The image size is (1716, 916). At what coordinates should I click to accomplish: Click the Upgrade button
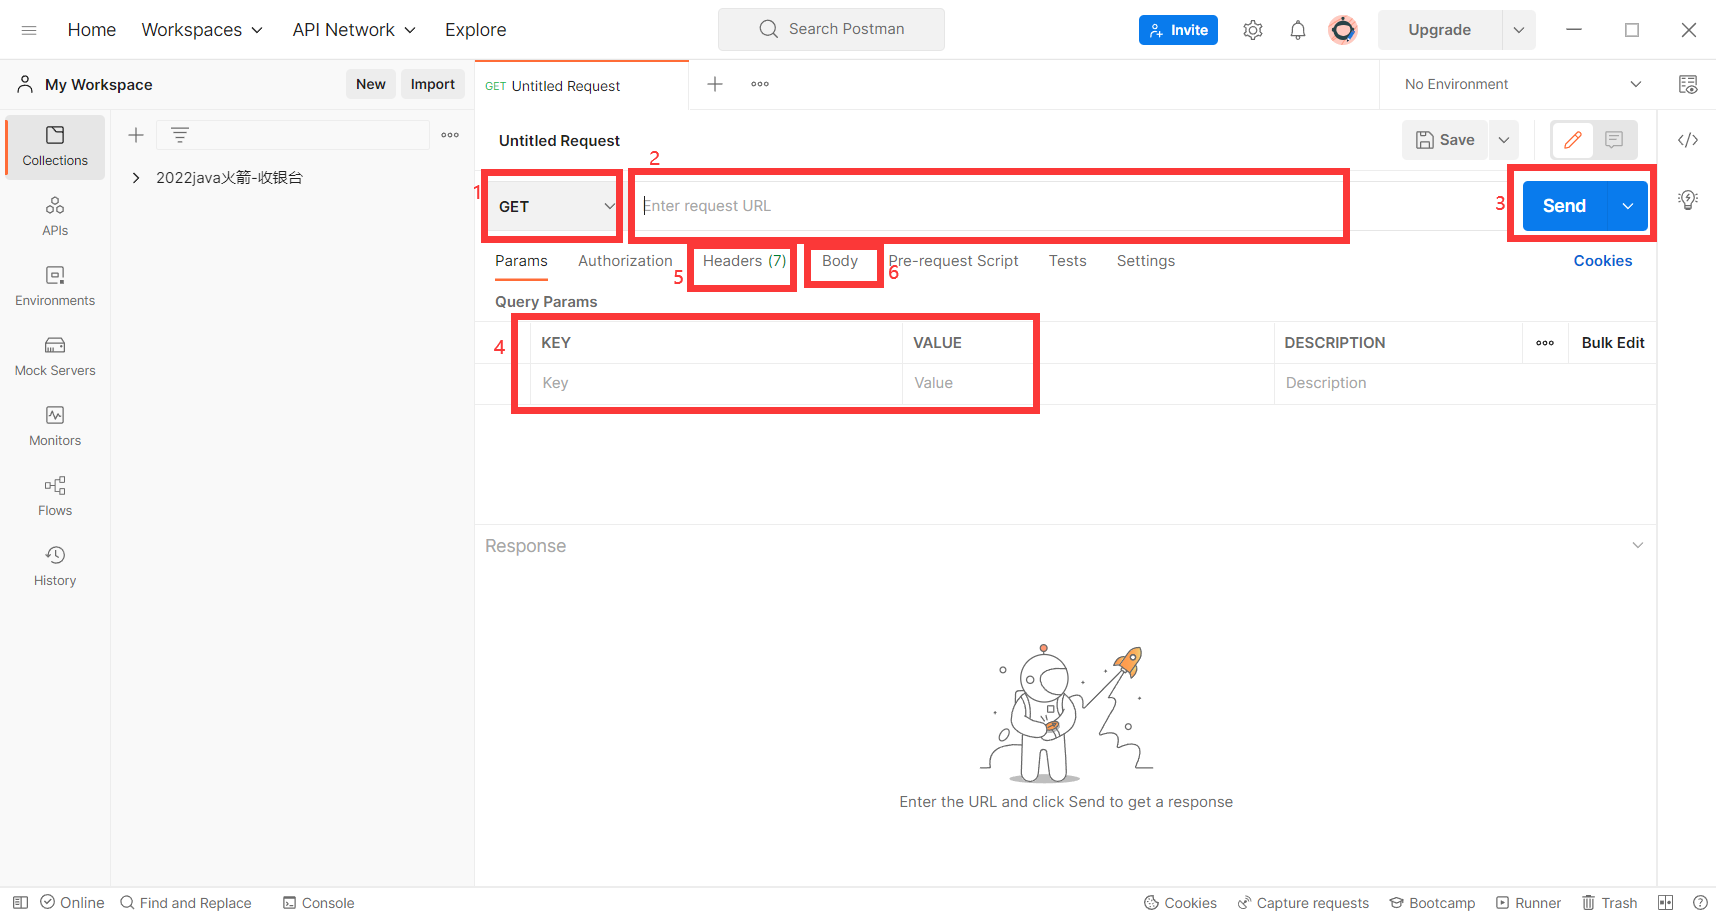tap(1440, 30)
